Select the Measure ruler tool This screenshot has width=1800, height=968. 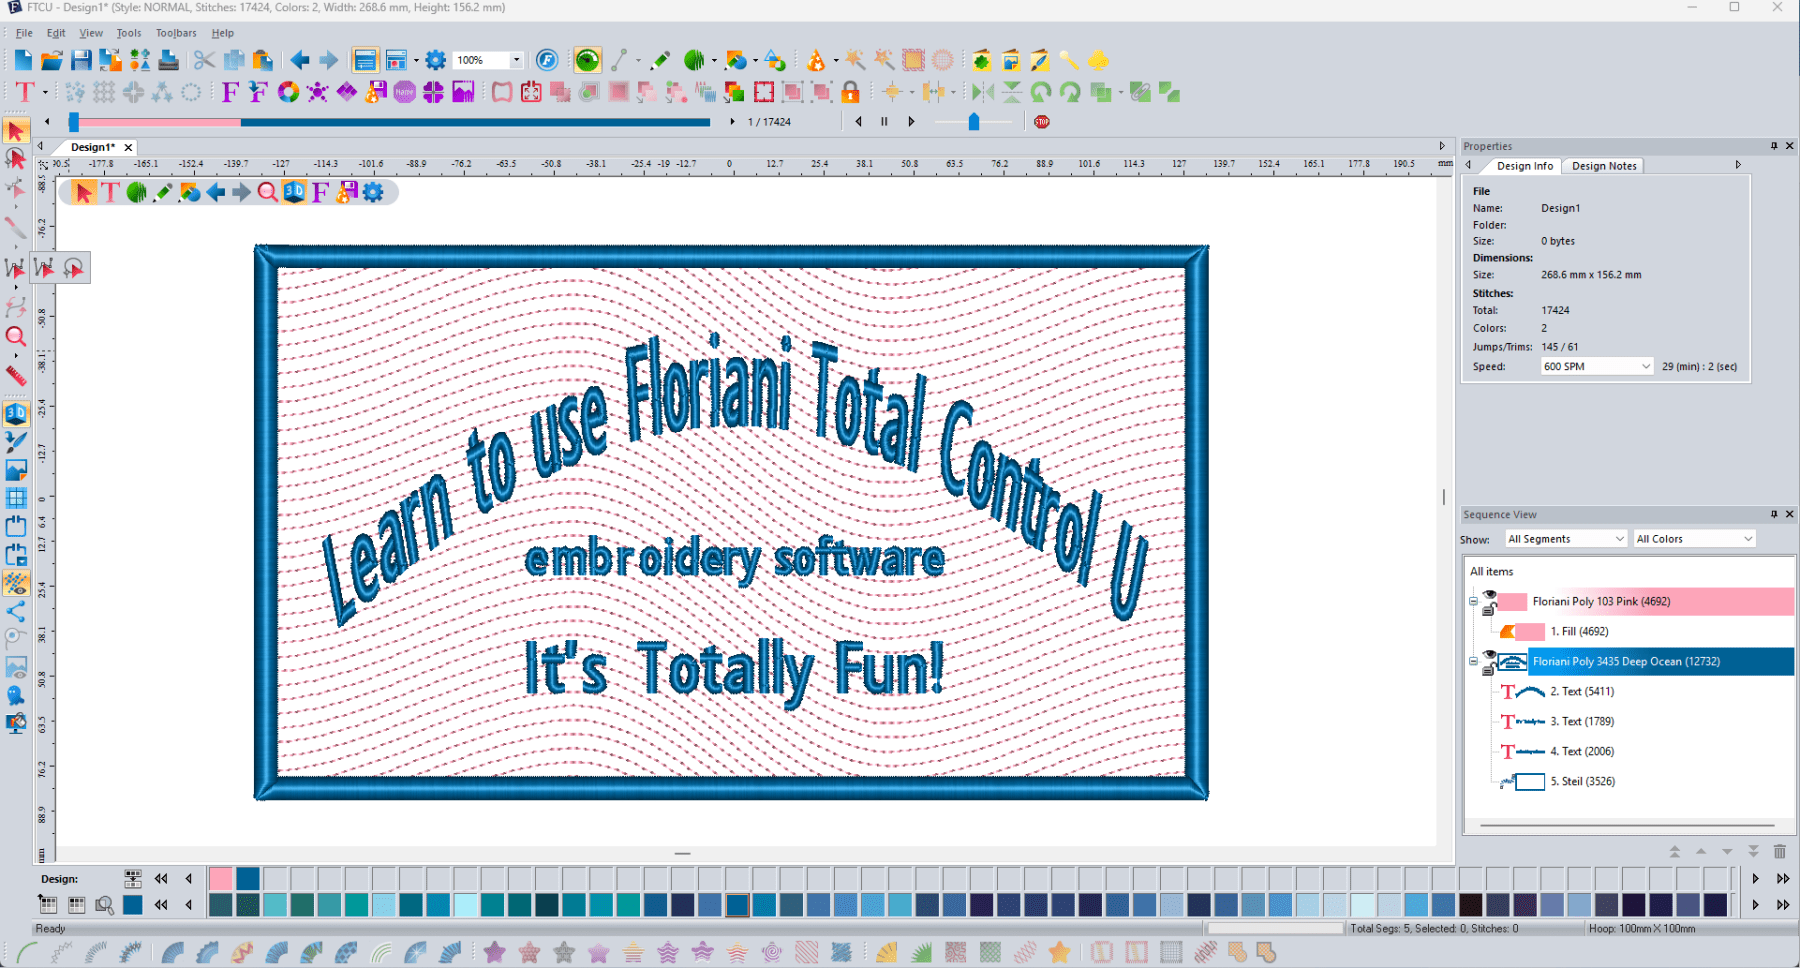click(16, 375)
